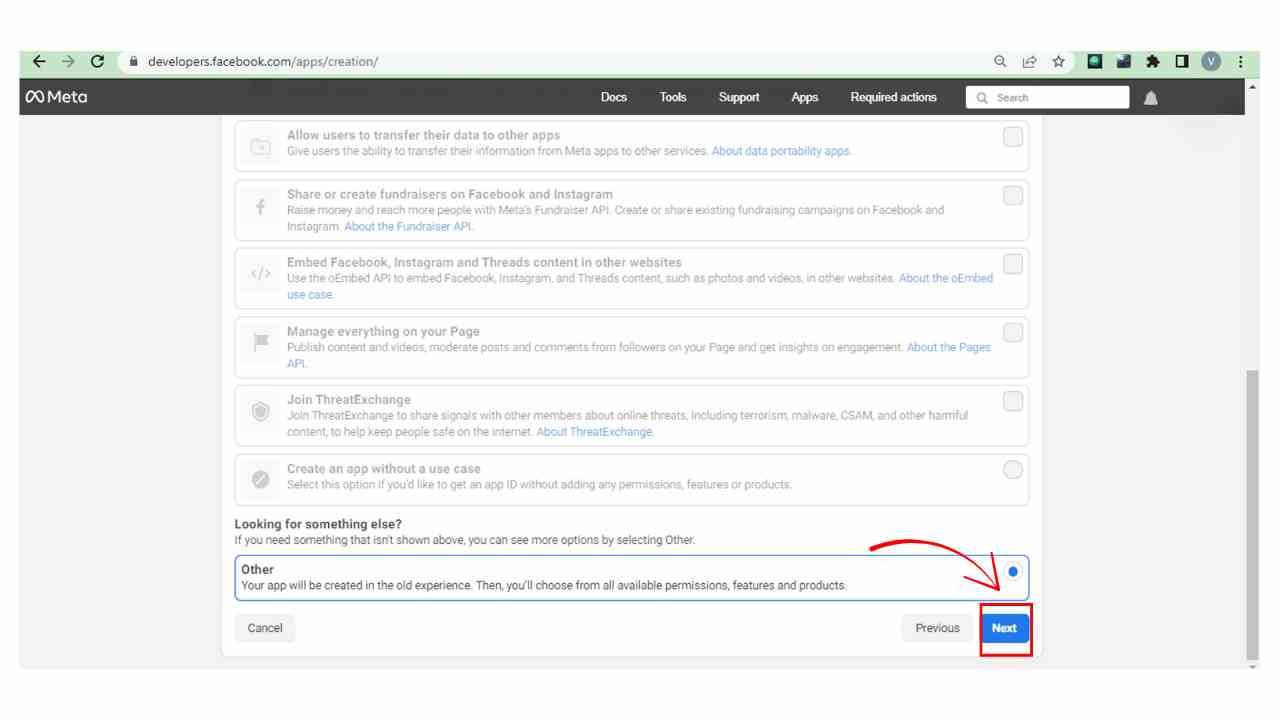Click the Meta logo in header
1280x720 pixels.
pos(57,97)
